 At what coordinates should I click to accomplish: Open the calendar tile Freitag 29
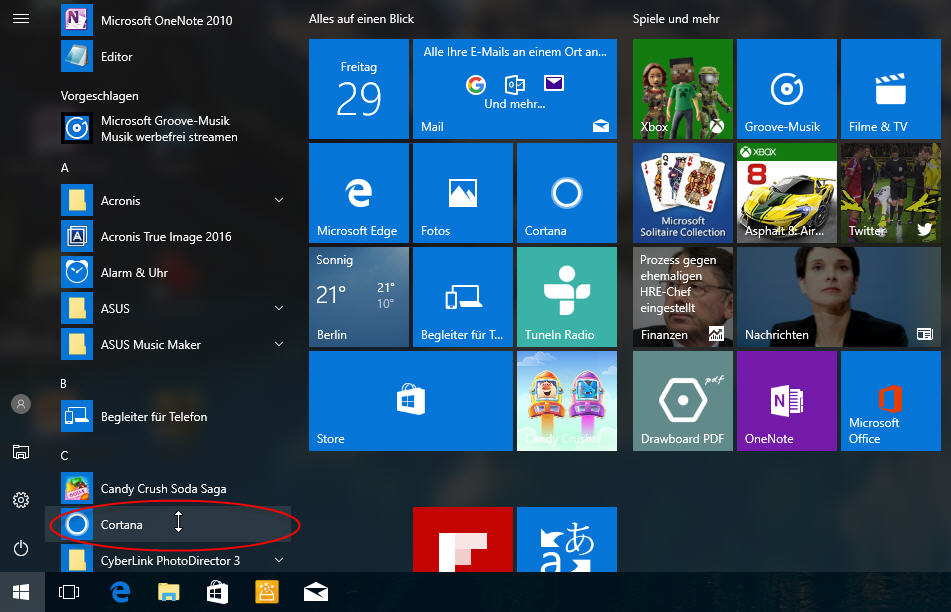(359, 89)
